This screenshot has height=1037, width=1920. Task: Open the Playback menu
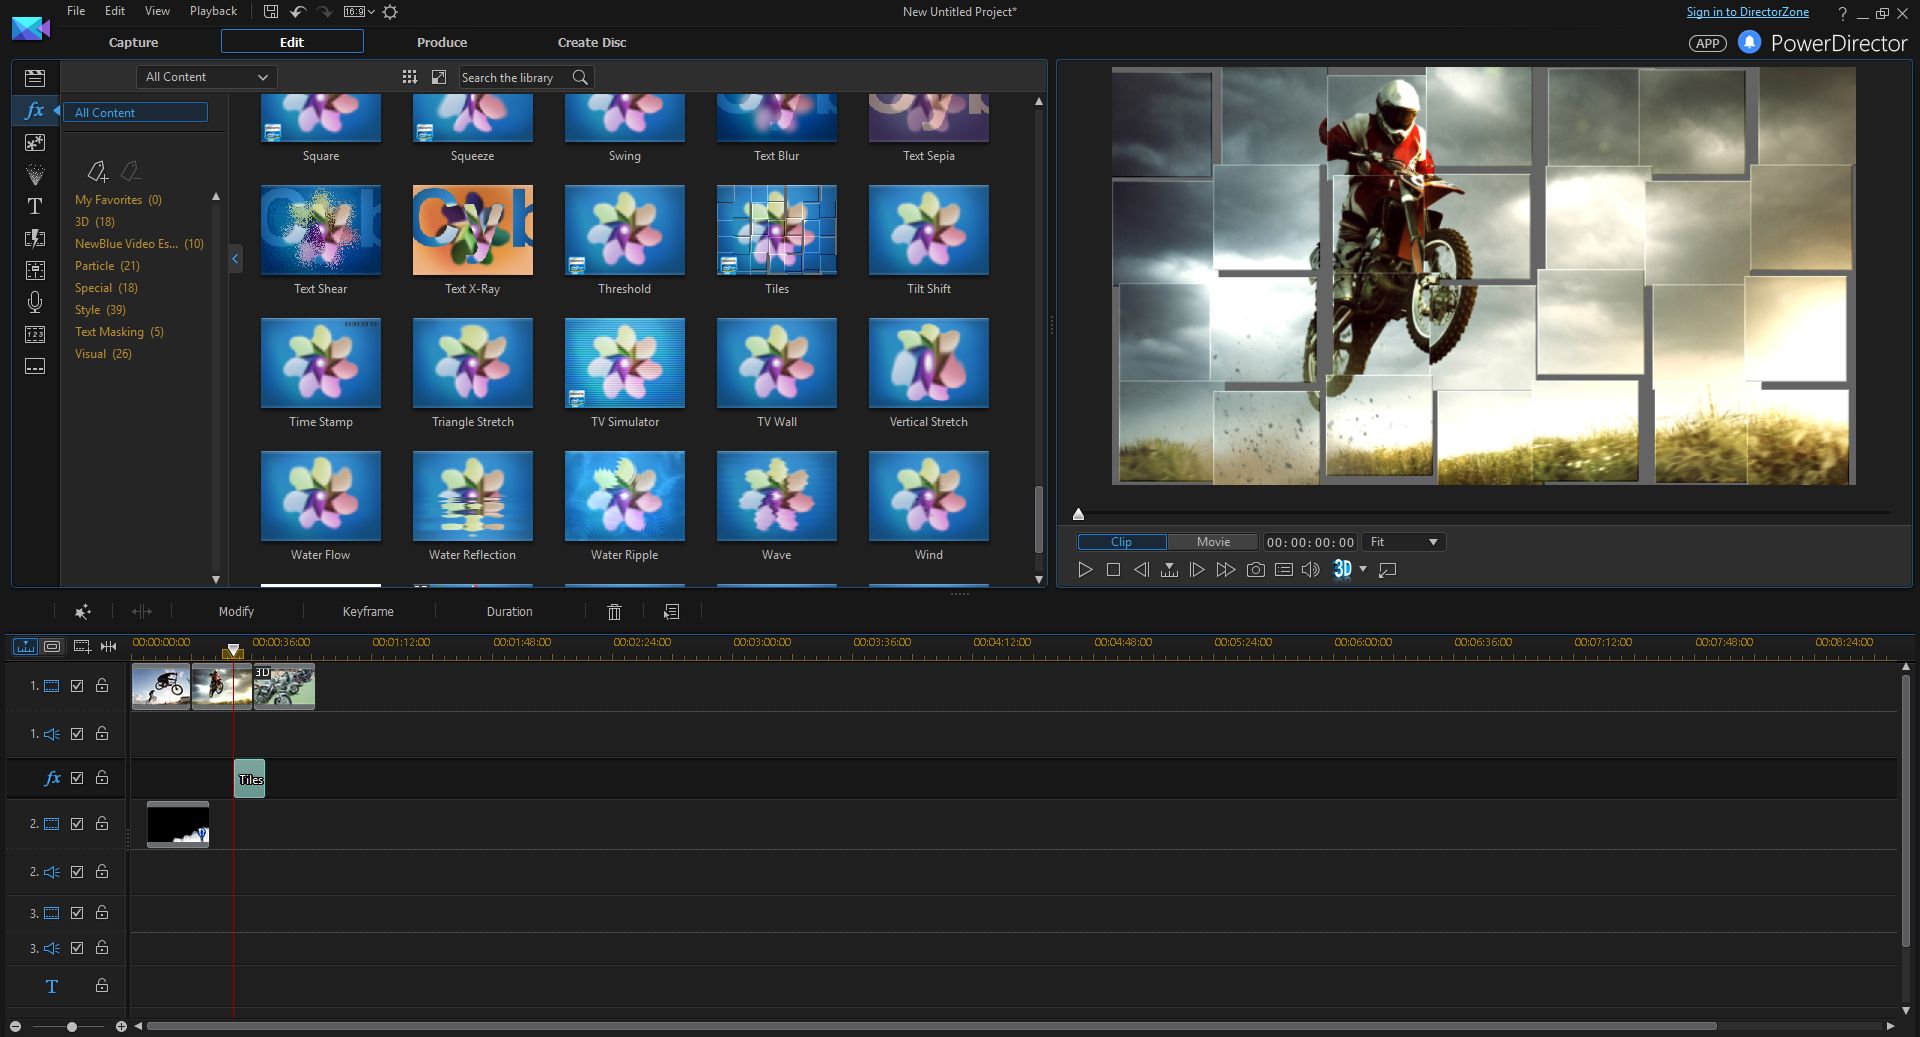(213, 11)
